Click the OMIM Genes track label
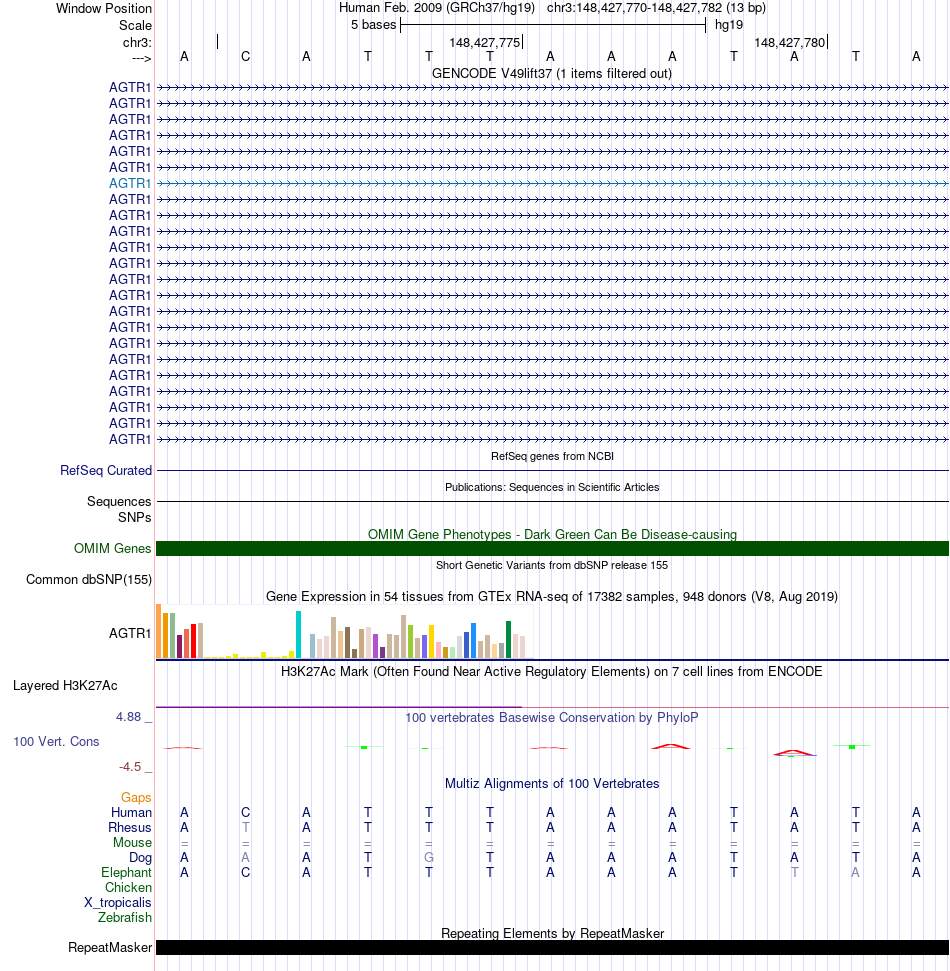 [x=113, y=549]
